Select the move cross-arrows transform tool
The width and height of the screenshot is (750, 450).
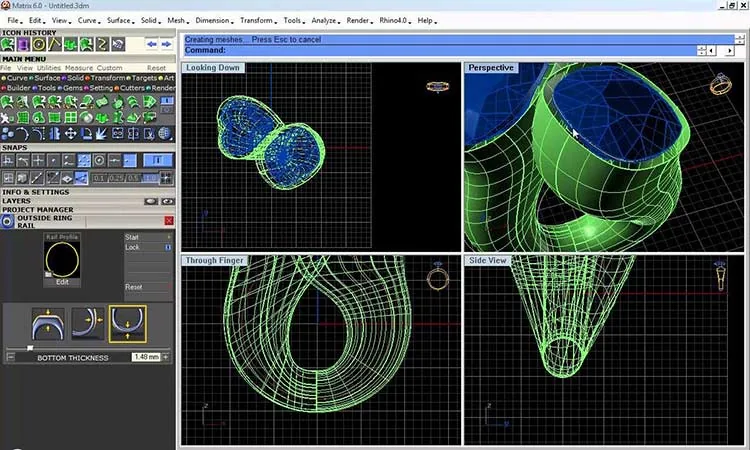70,134
